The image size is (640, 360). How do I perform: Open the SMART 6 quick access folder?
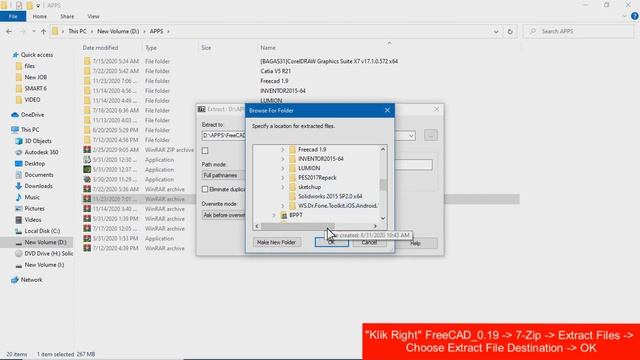[x=35, y=89]
